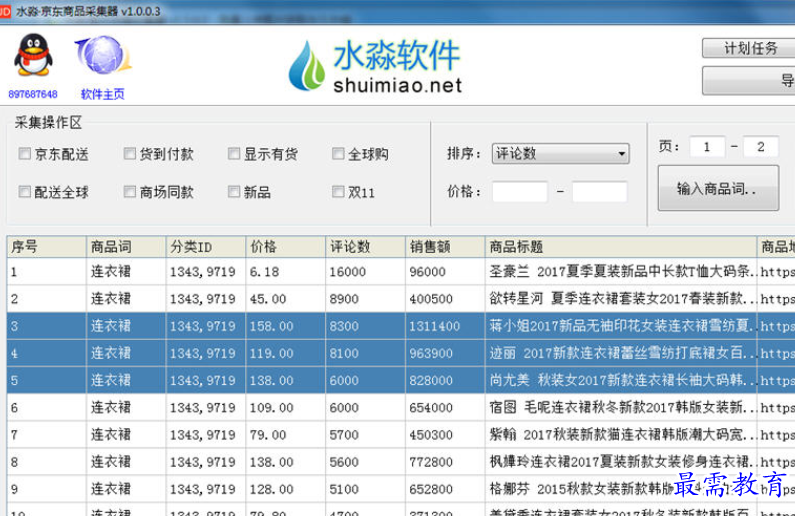Click sales value 400500 in row 2
Image resolution: width=795 pixels, height=516 pixels.
[x=431, y=299]
